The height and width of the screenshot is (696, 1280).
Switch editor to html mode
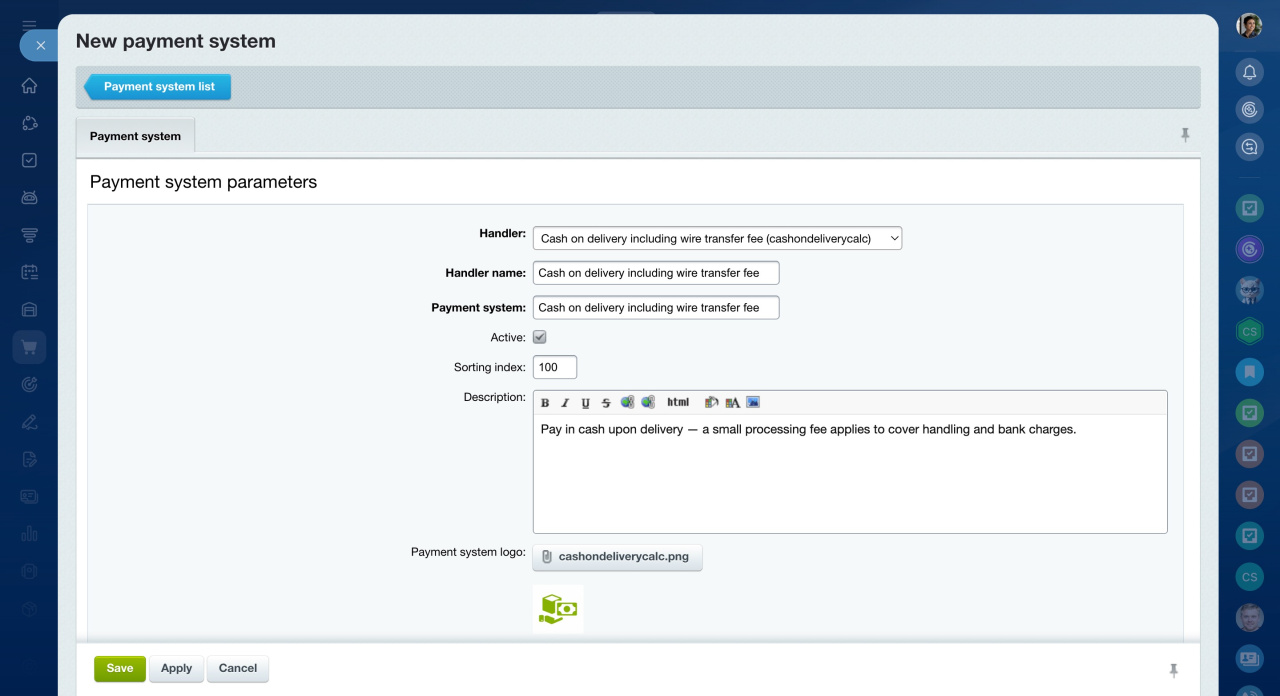click(678, 402)
